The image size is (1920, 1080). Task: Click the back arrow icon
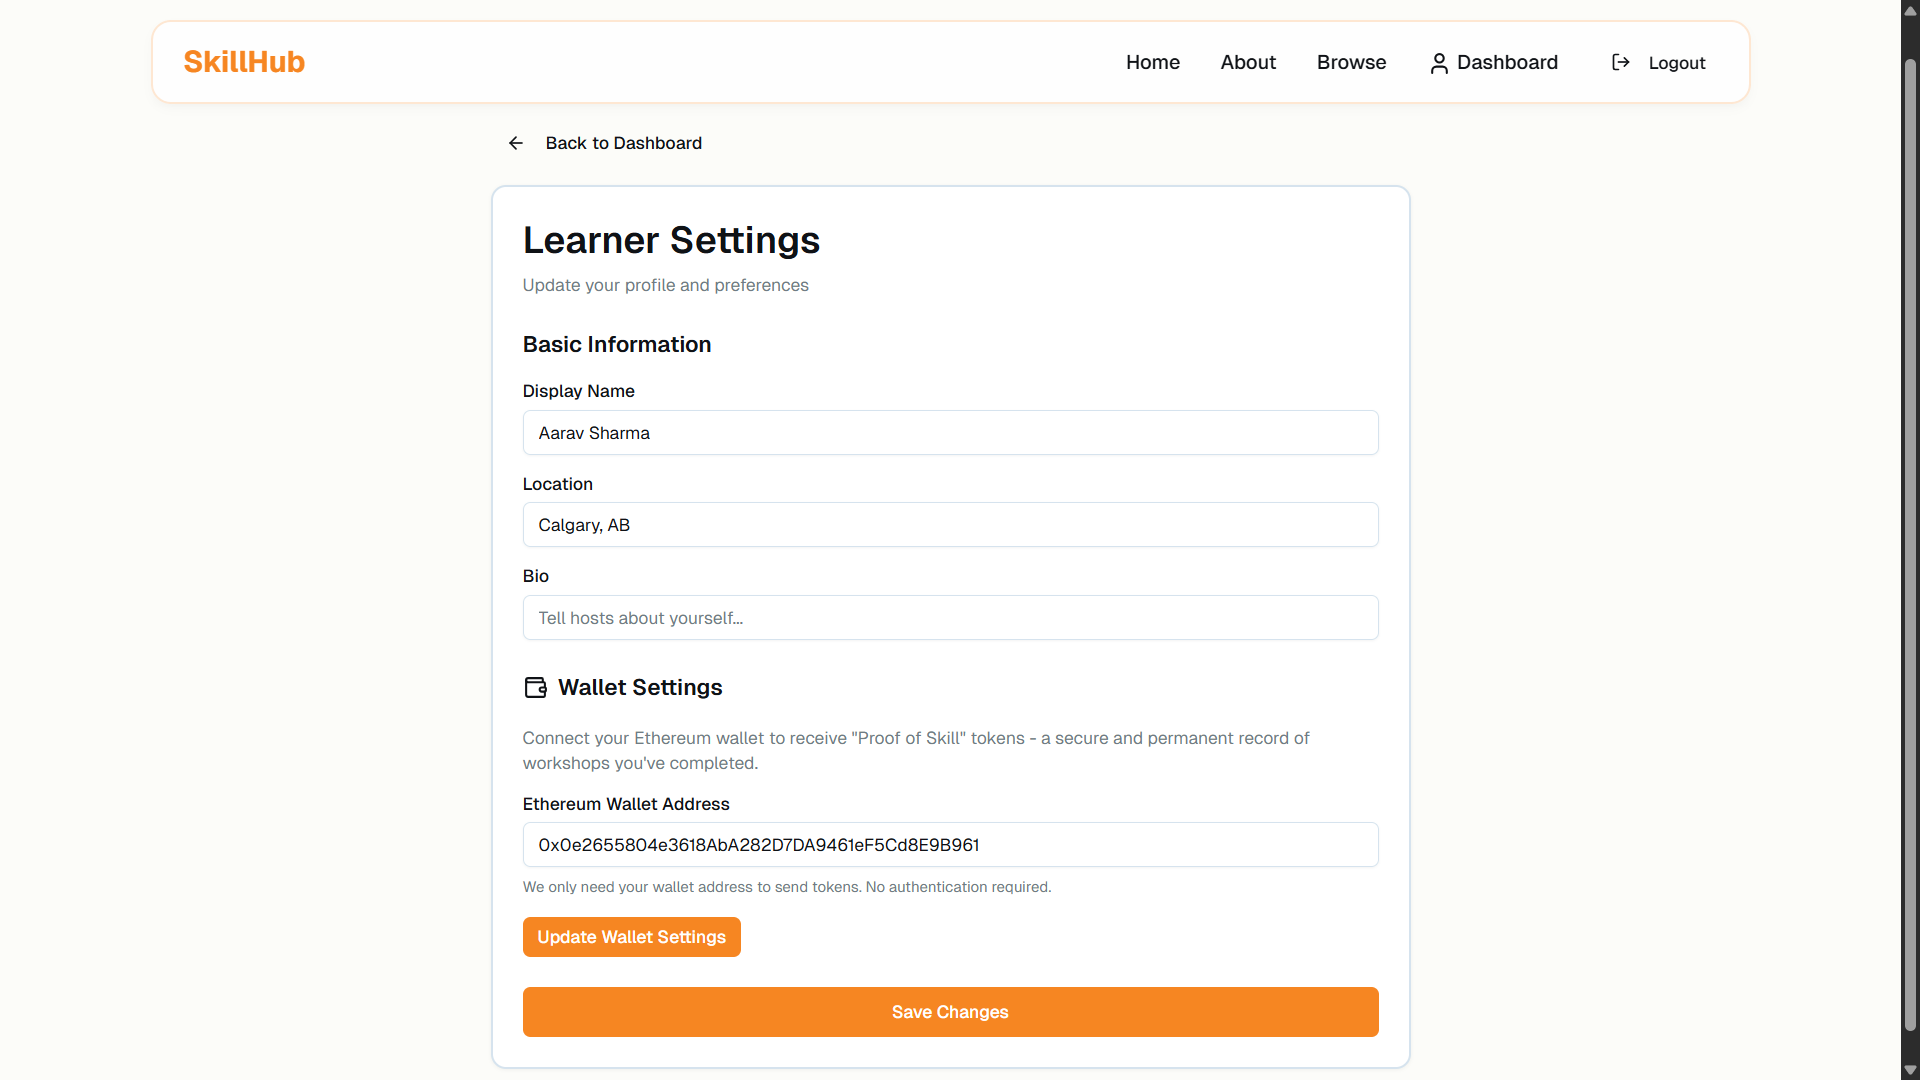click(516, 143)
